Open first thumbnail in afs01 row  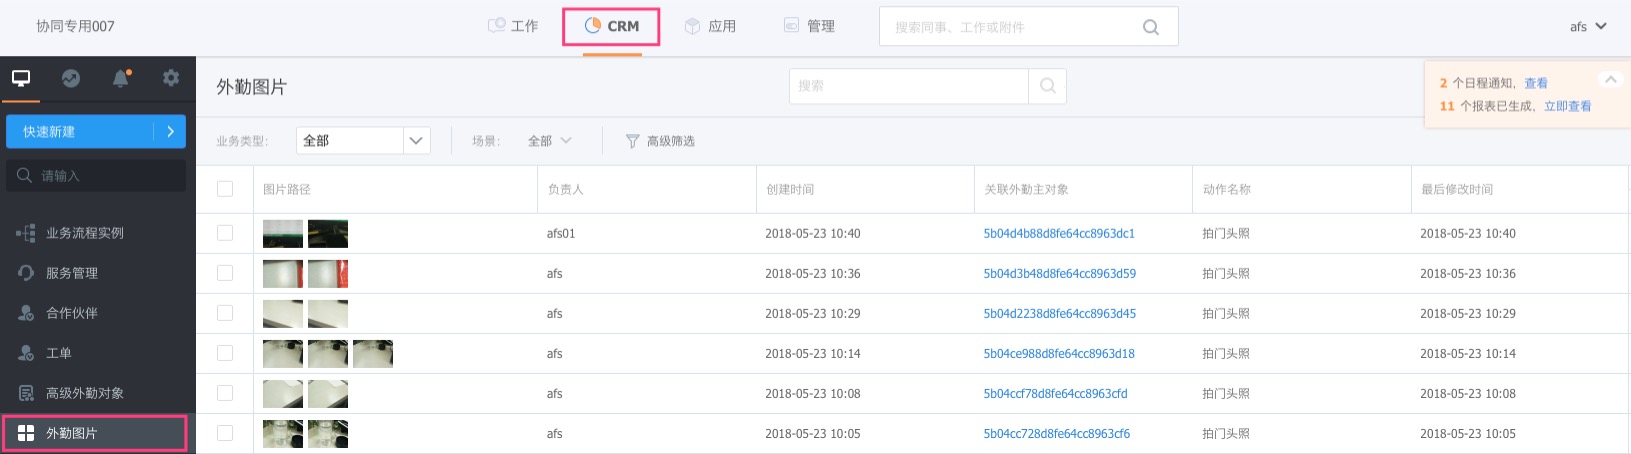coord(283,233)
